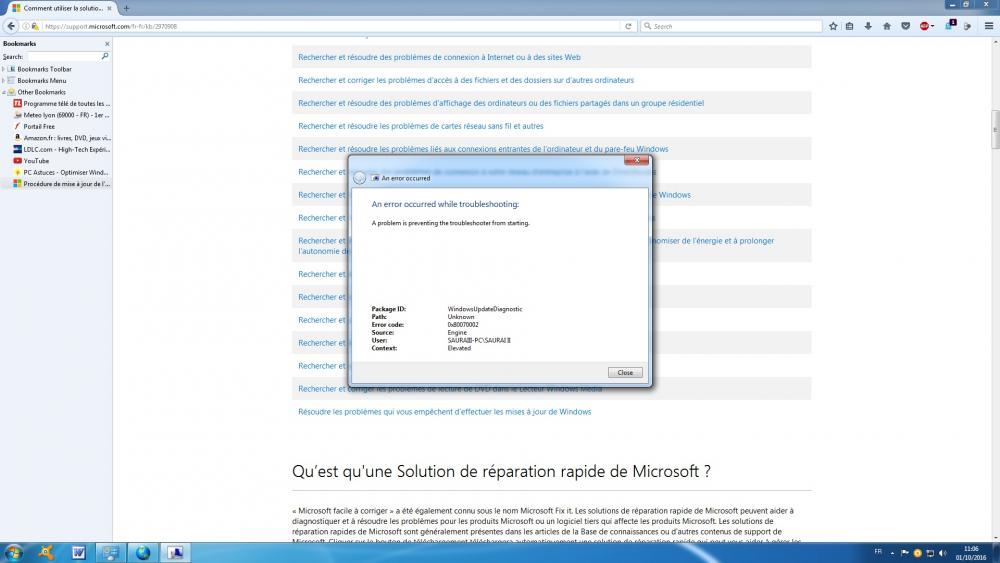Expand the Bookmarks Toolbar folder
This screenshot has width=1000, height=563.
[4, 69]
